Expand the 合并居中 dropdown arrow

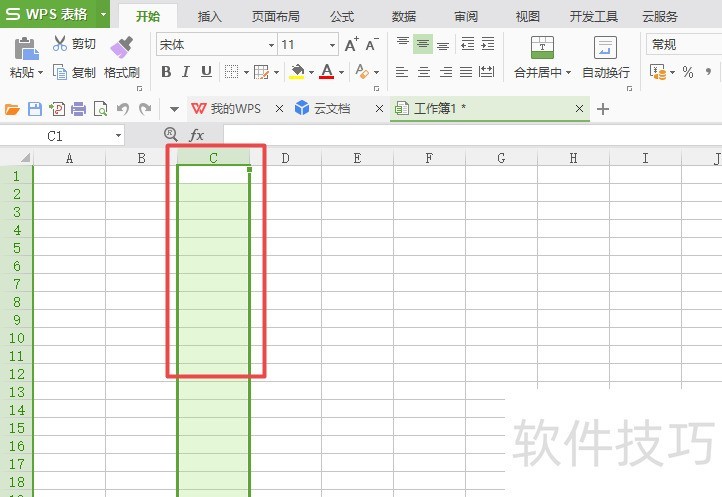[x=568, y=73]
